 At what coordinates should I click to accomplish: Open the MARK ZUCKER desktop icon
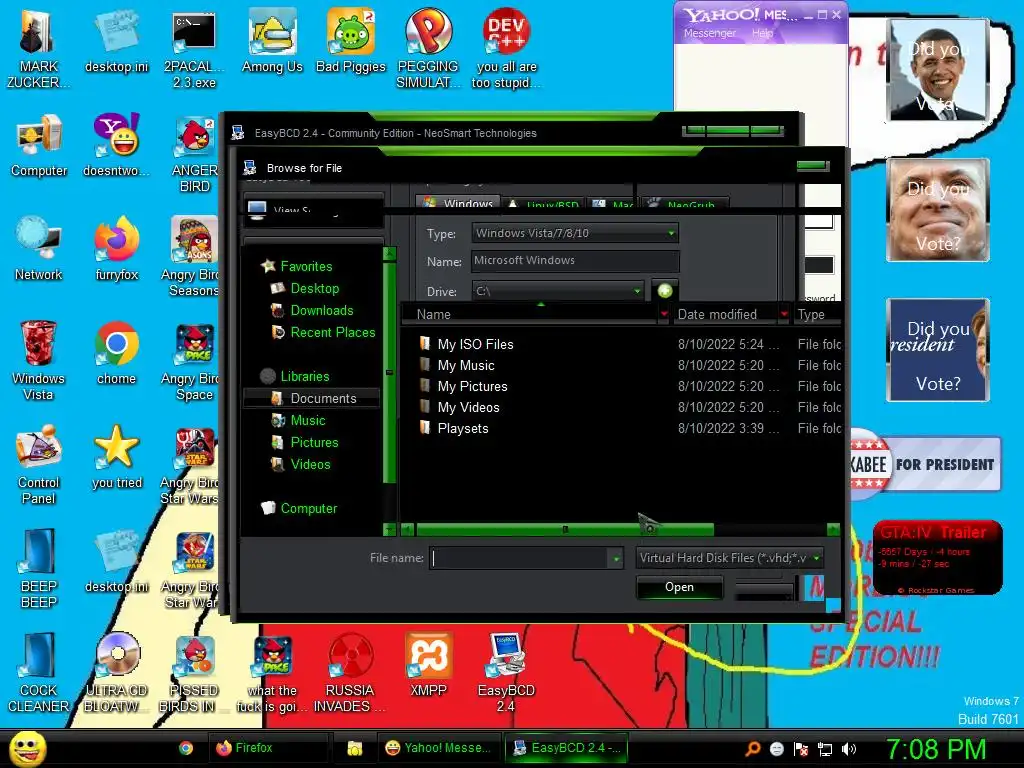click(38, 48)
